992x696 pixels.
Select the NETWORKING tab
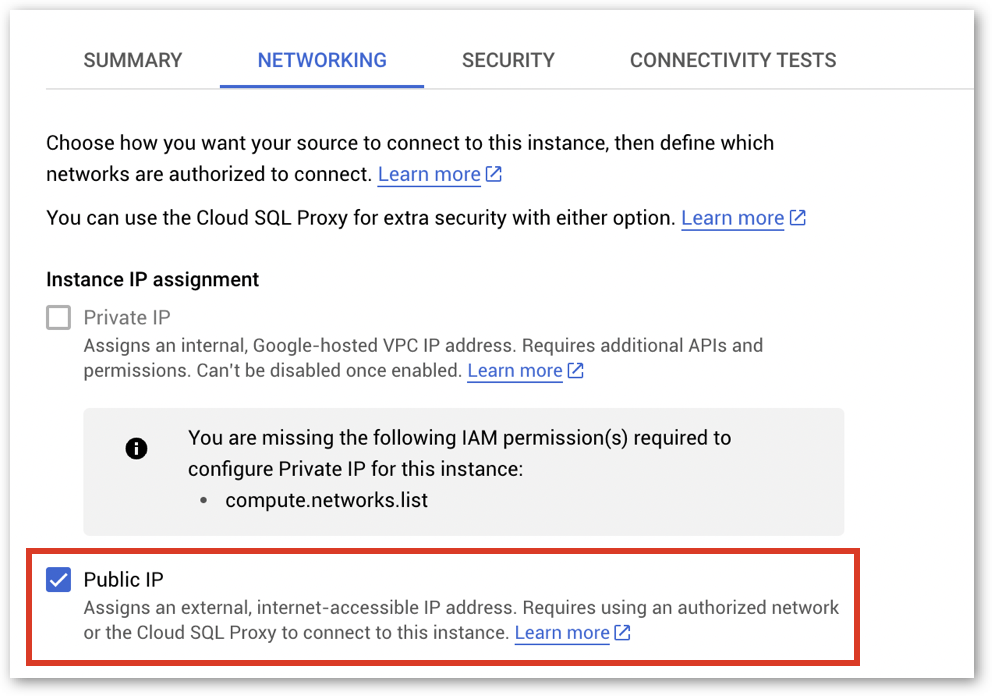click(x=322, y=60)
